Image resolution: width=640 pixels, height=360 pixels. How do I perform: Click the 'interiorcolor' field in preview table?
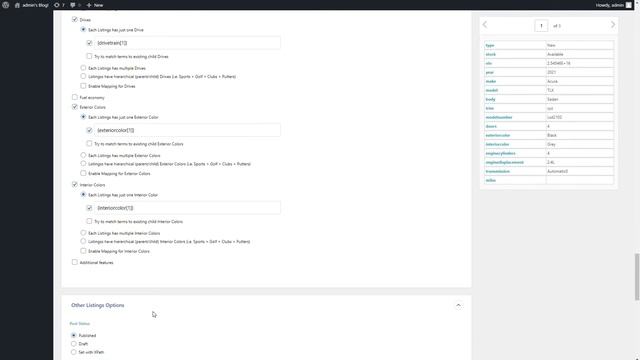click(x=497, y=144)
